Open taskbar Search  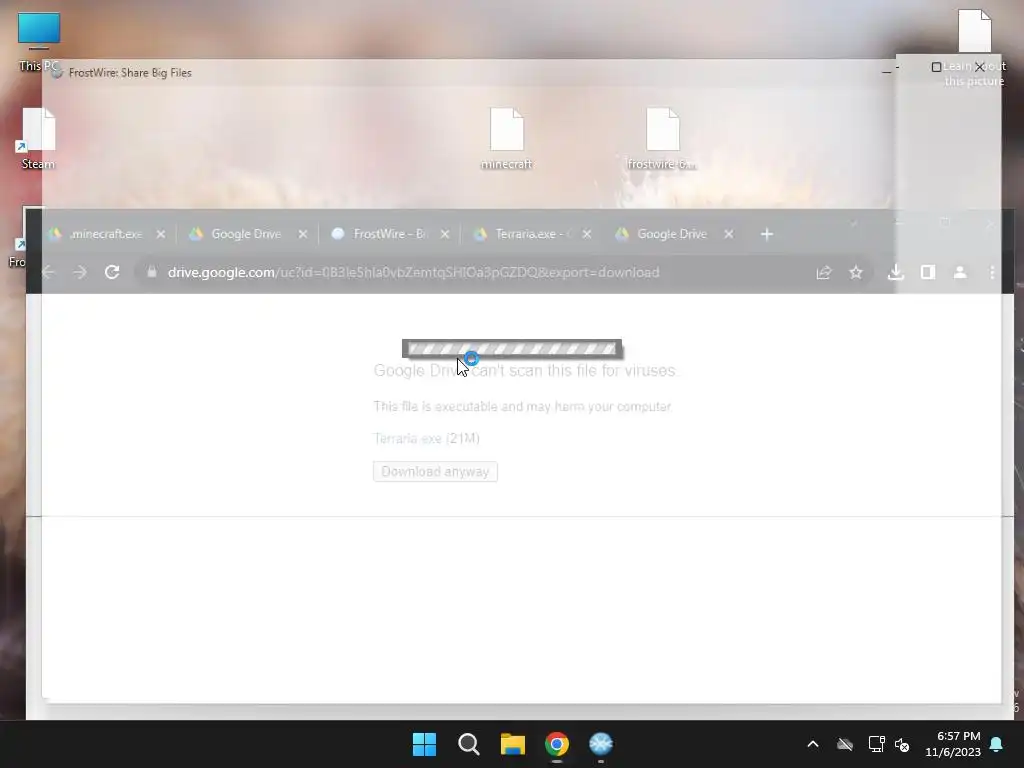468,744
